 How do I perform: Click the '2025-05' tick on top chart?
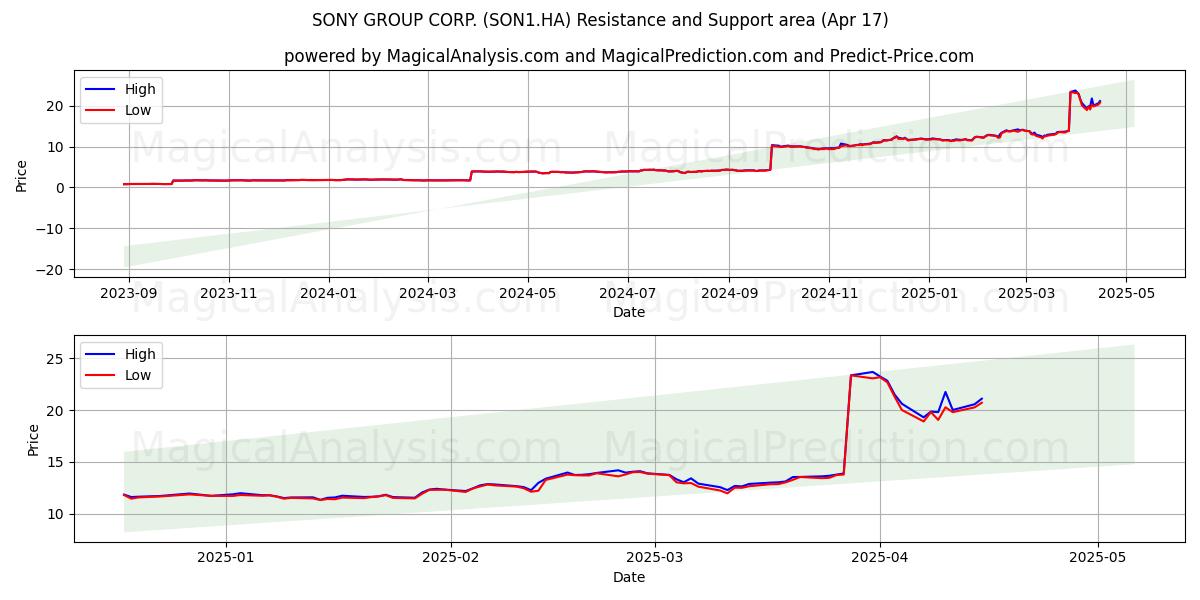point(1126,294)
